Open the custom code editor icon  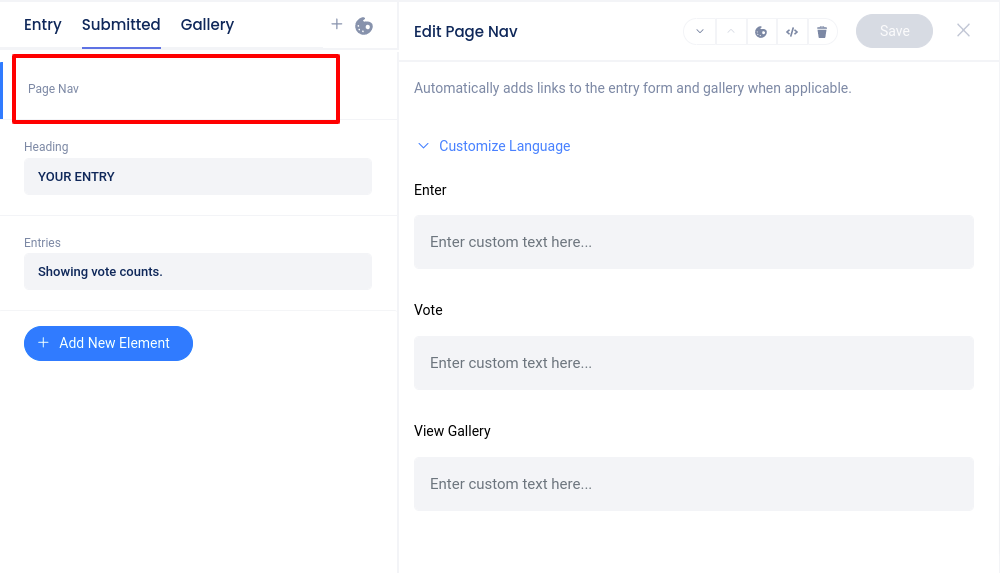[x=791, y=32]
